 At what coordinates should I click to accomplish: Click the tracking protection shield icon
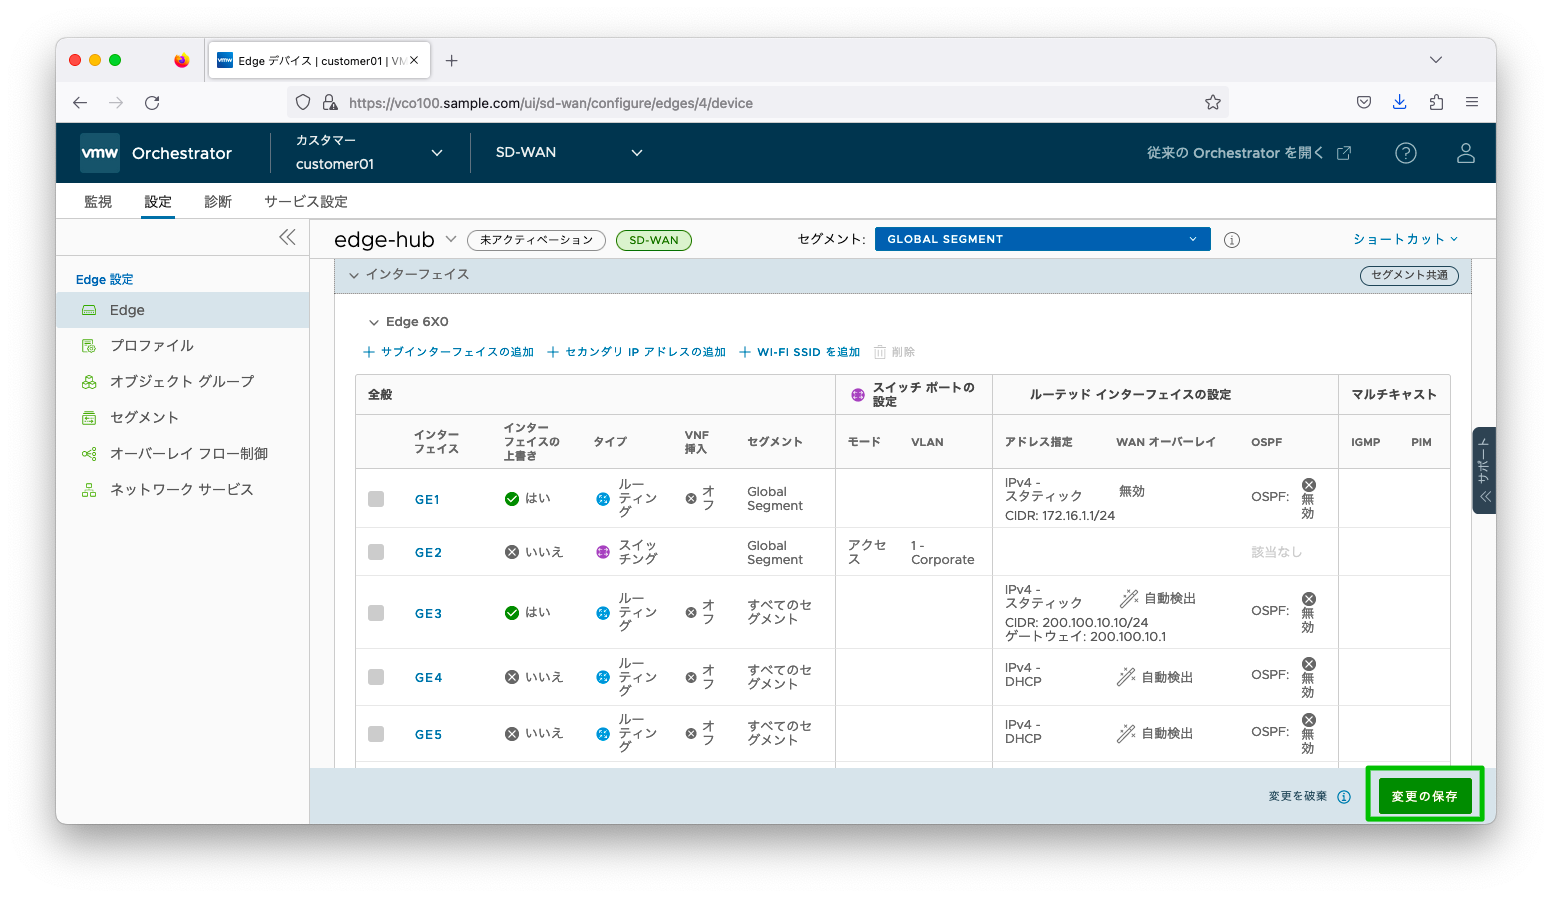coord(303,102)
